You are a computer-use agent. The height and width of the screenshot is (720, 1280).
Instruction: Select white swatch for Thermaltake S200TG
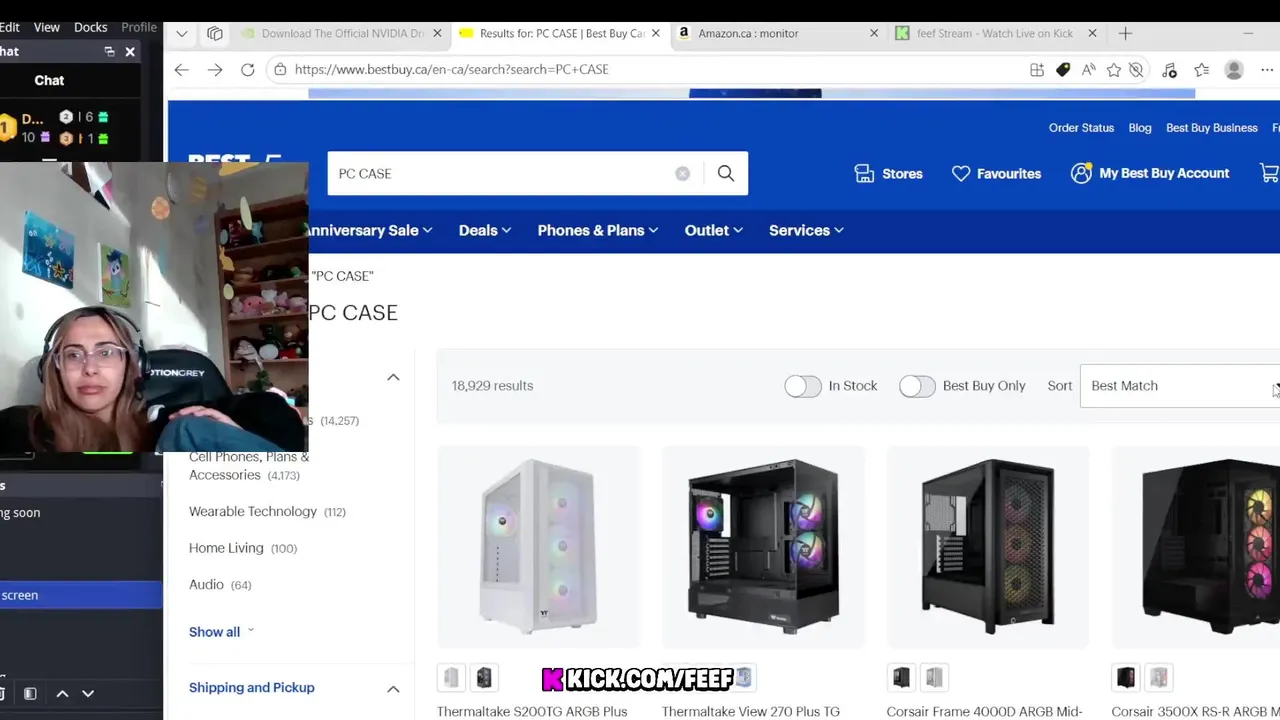coord(452,678)
